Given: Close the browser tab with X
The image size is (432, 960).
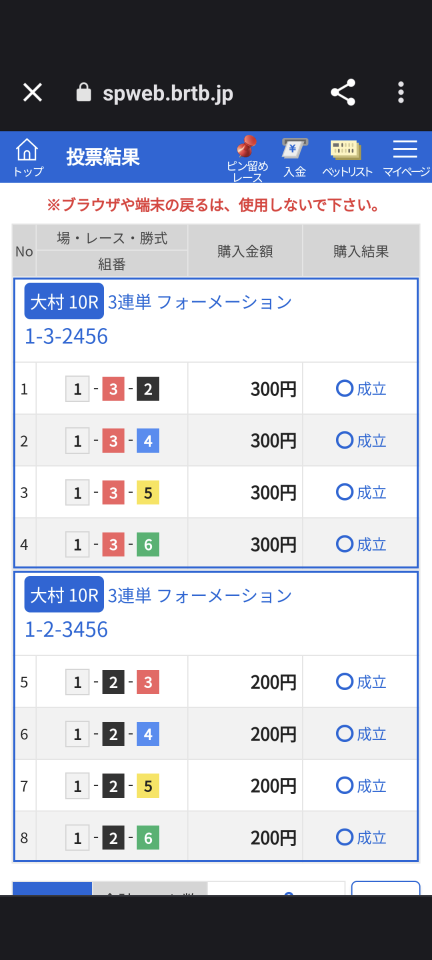Looking at the screenshot, I should click(x=32, y=92).
